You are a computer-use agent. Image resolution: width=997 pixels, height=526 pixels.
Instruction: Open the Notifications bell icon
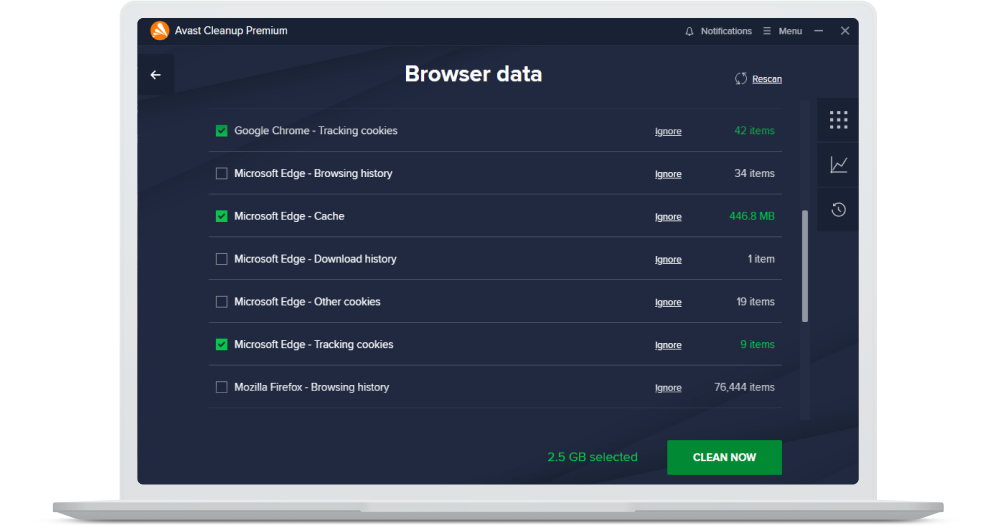click(x=689, y=31)
